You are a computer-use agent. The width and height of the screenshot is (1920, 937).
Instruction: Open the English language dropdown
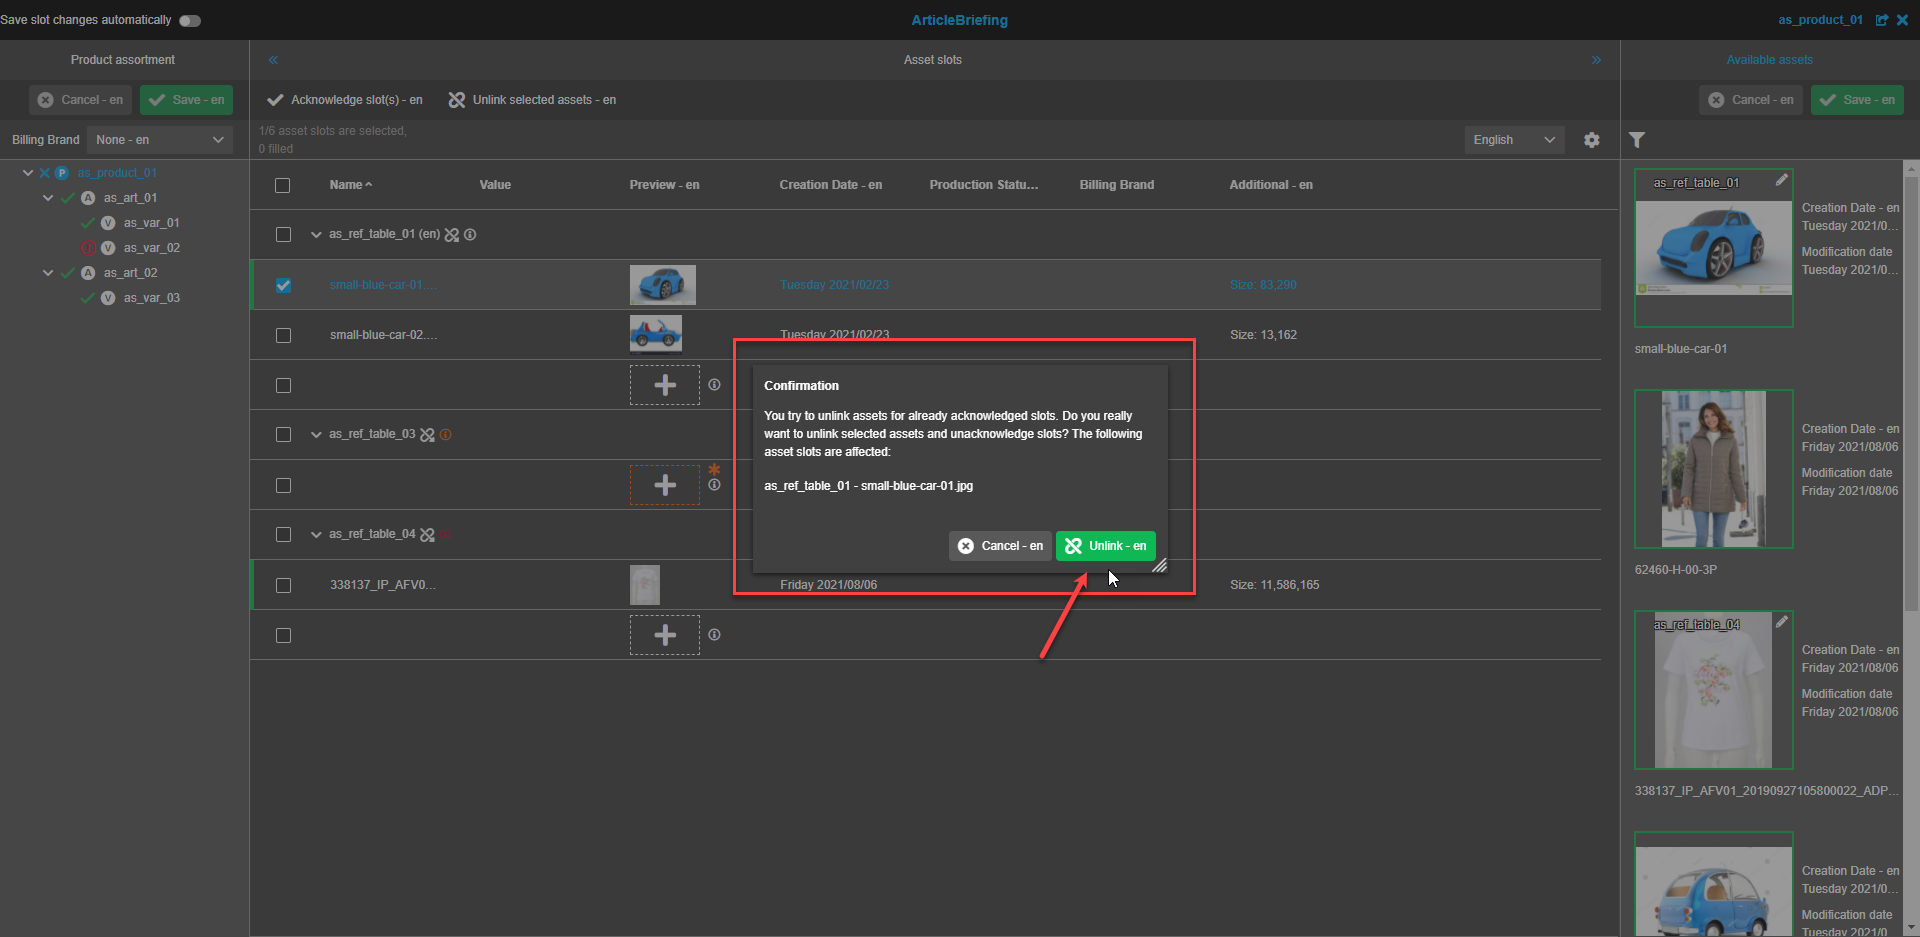(x=1513, y=139)
